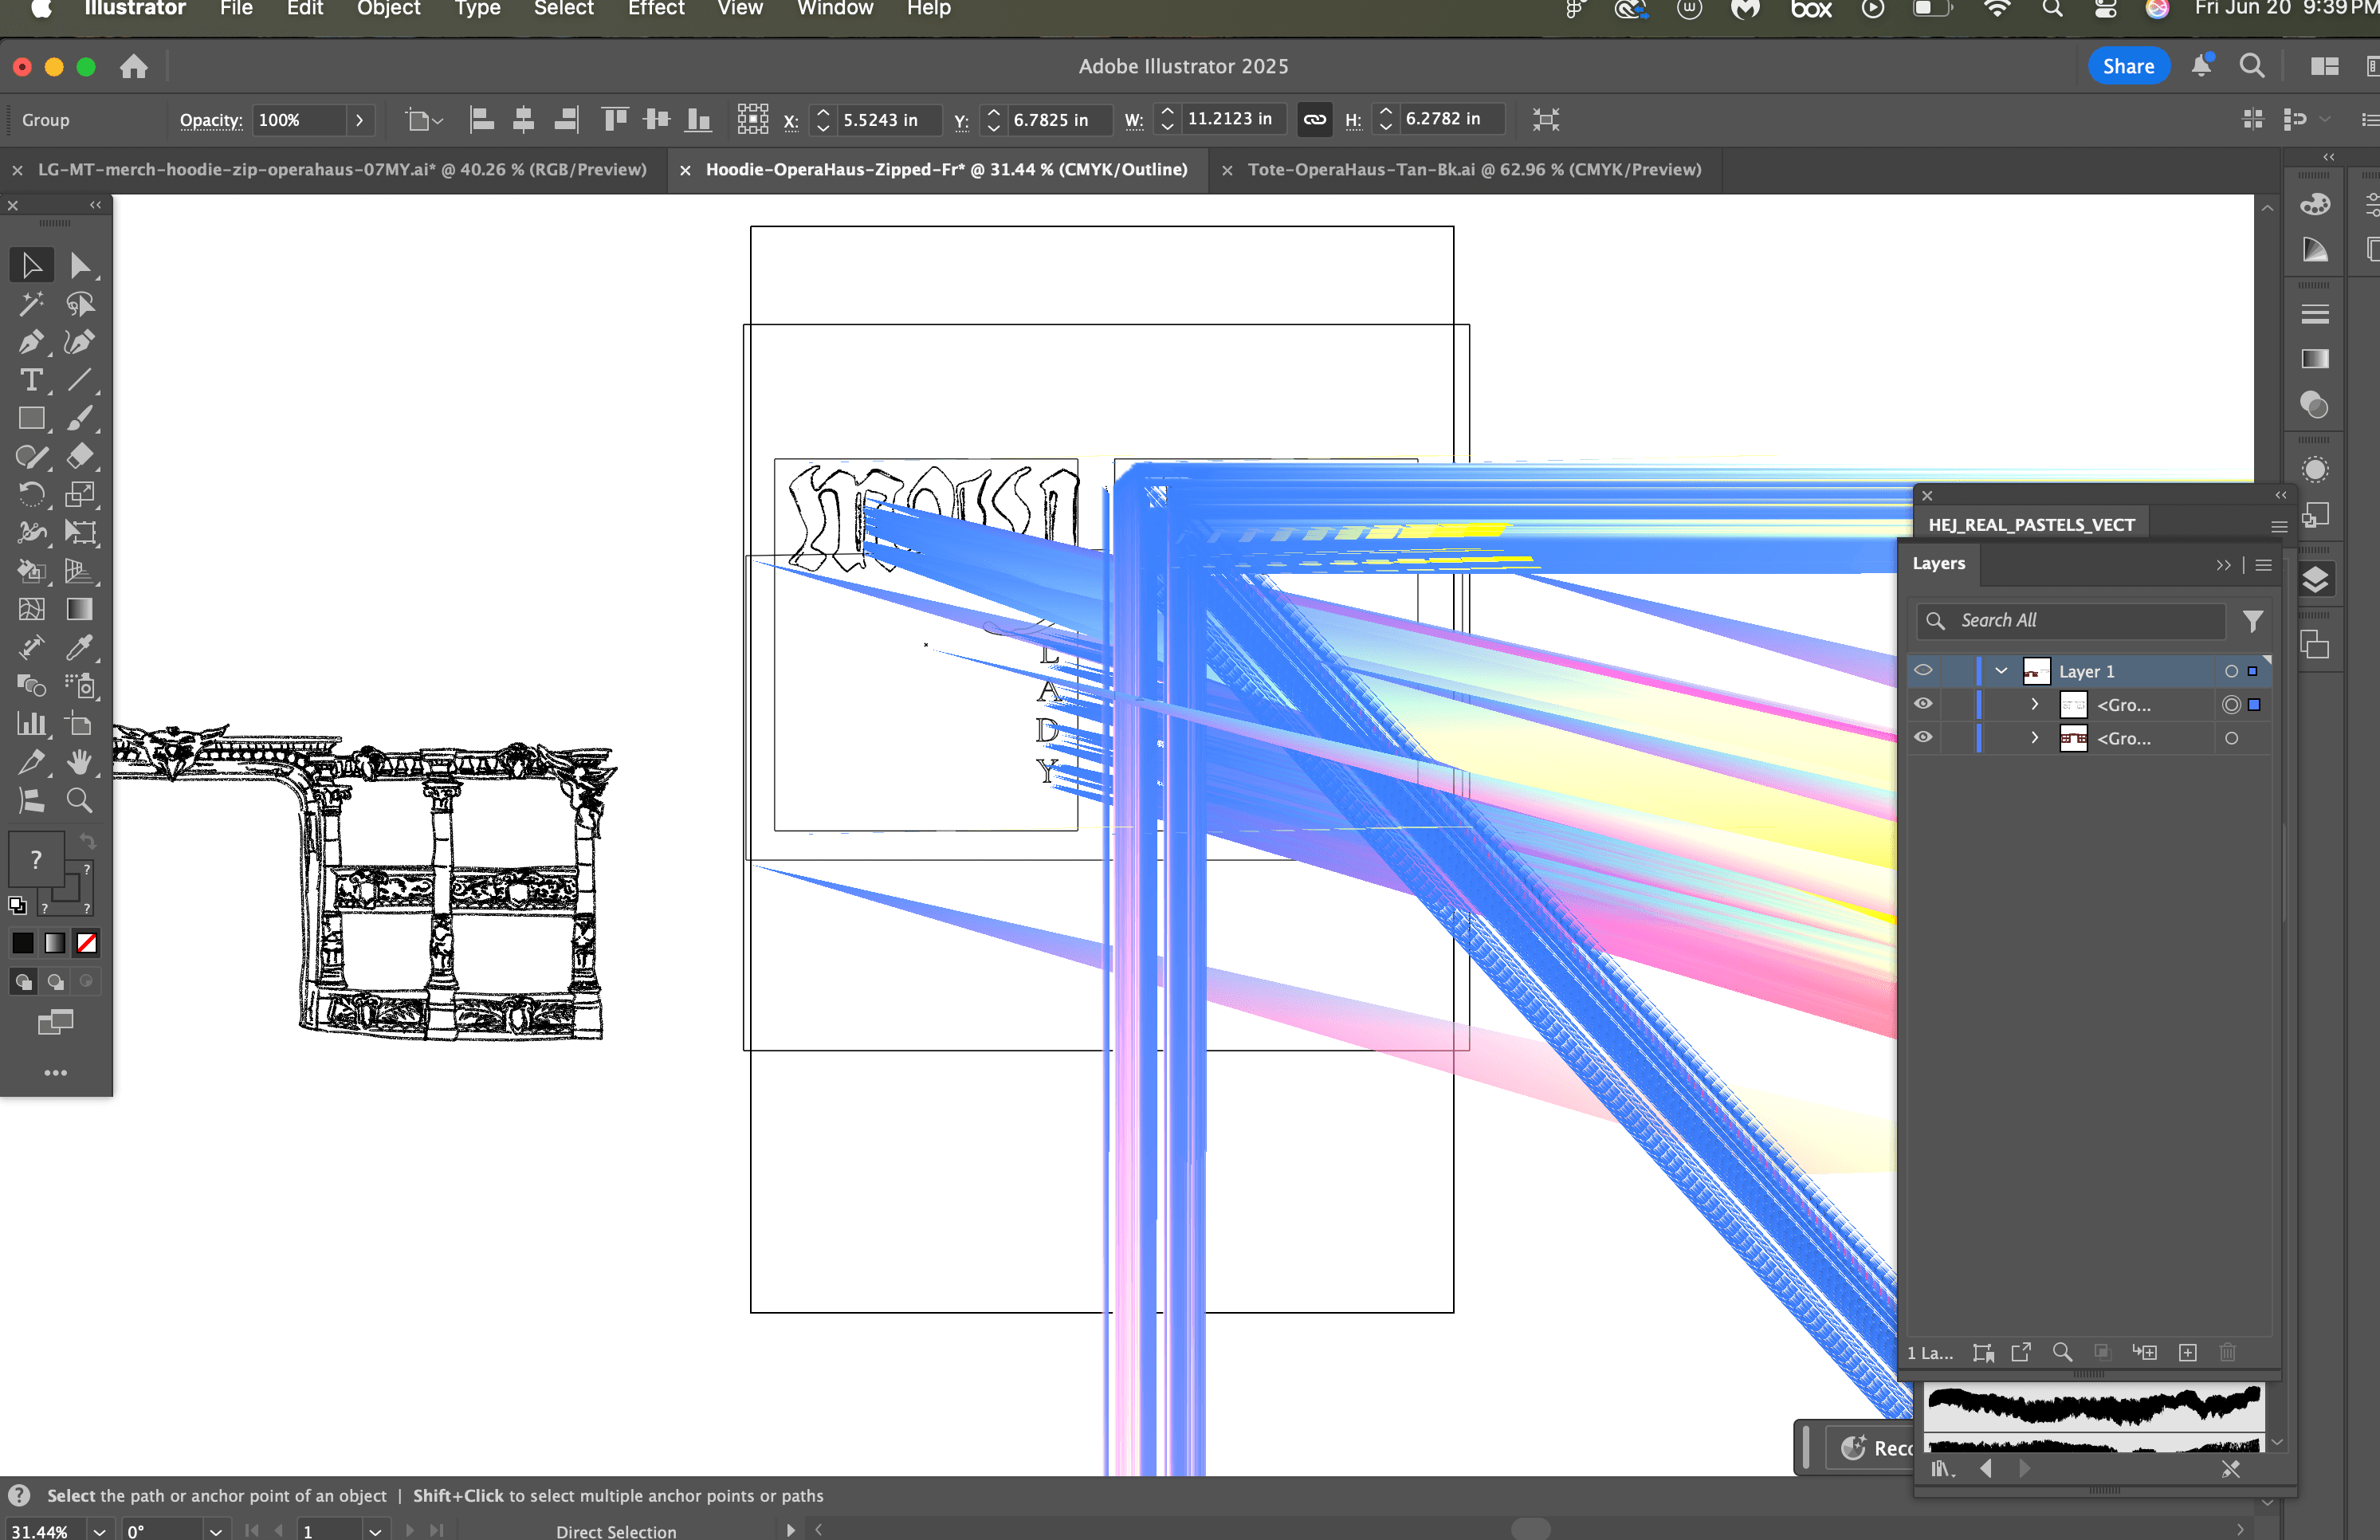Open the rotate view angle dropdown
The width and height of the screenshot is (2380, 1540).
click(x=216, y=1531)
